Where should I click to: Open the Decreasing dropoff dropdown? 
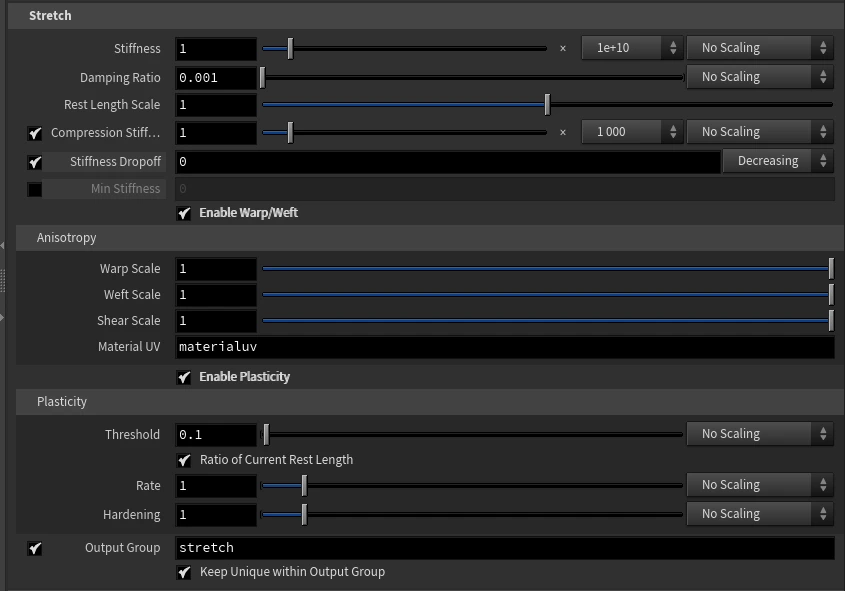(778, 161)
